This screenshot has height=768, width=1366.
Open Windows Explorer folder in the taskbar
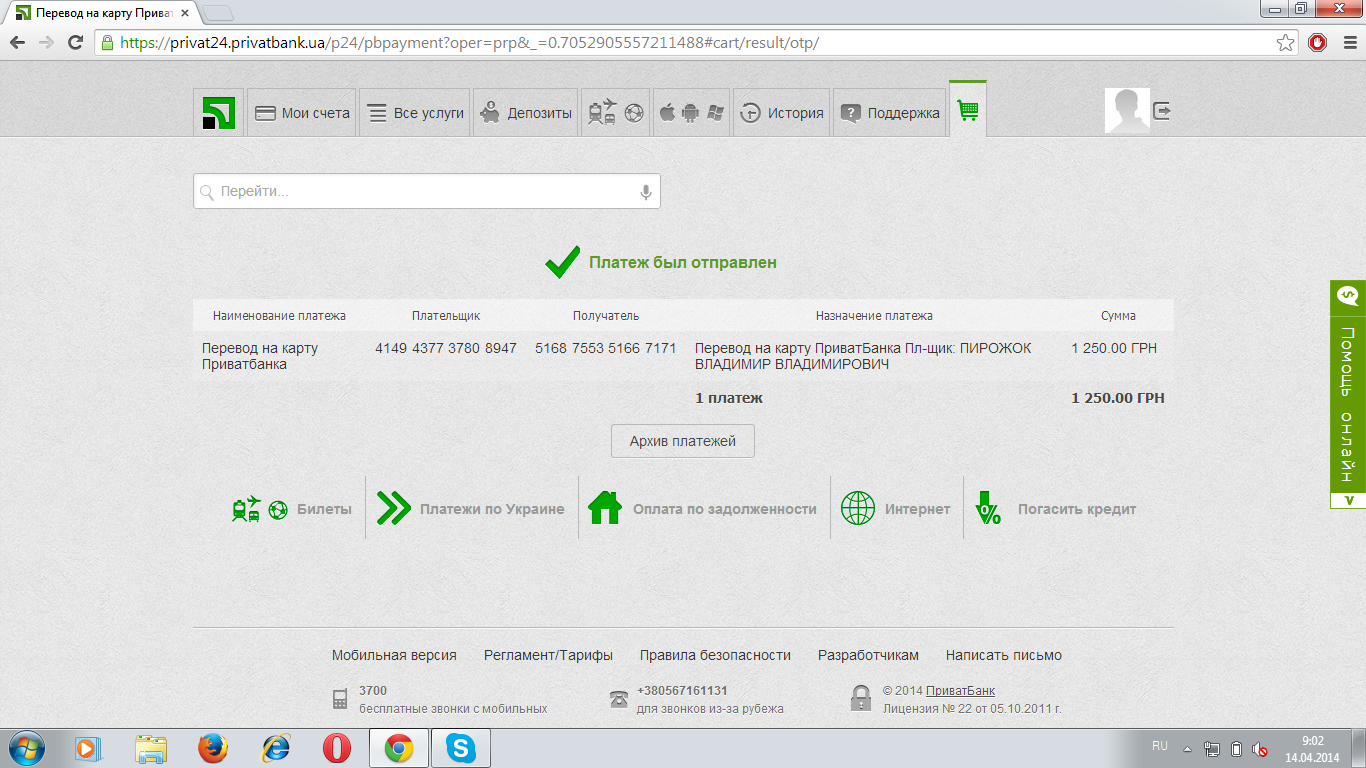[x=151, y=748]
